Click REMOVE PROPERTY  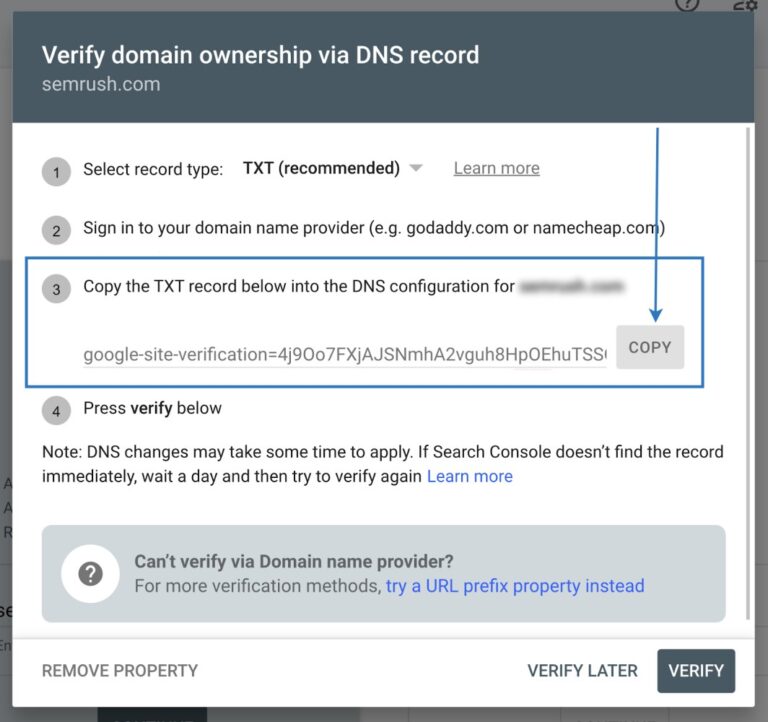point(120,671)
